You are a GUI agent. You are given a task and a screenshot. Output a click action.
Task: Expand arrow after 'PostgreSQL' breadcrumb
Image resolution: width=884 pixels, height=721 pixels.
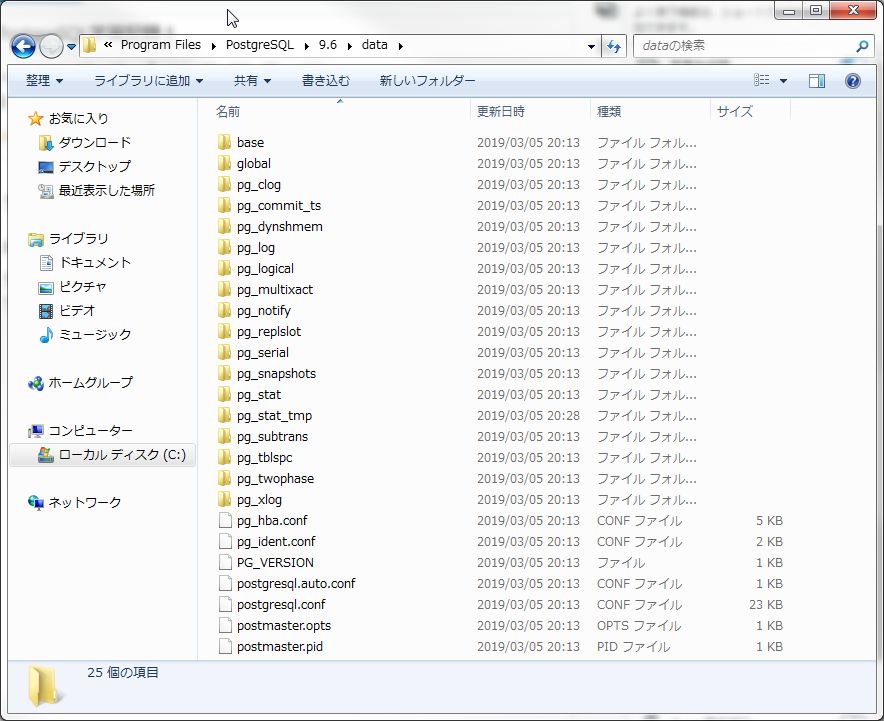tap(307, 46)
